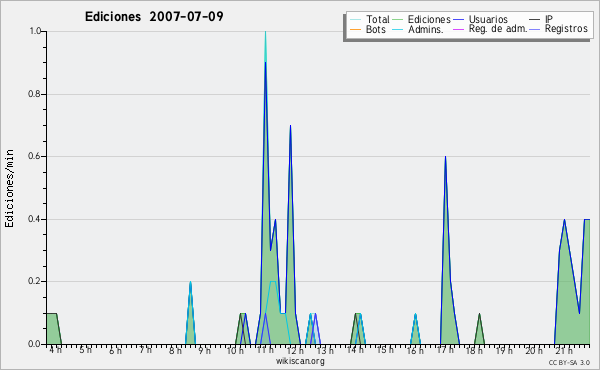This screenshot has width=600, height=370.
Task: Click the 'Ediciones/min' y-axis label
Action: point(9,188)
